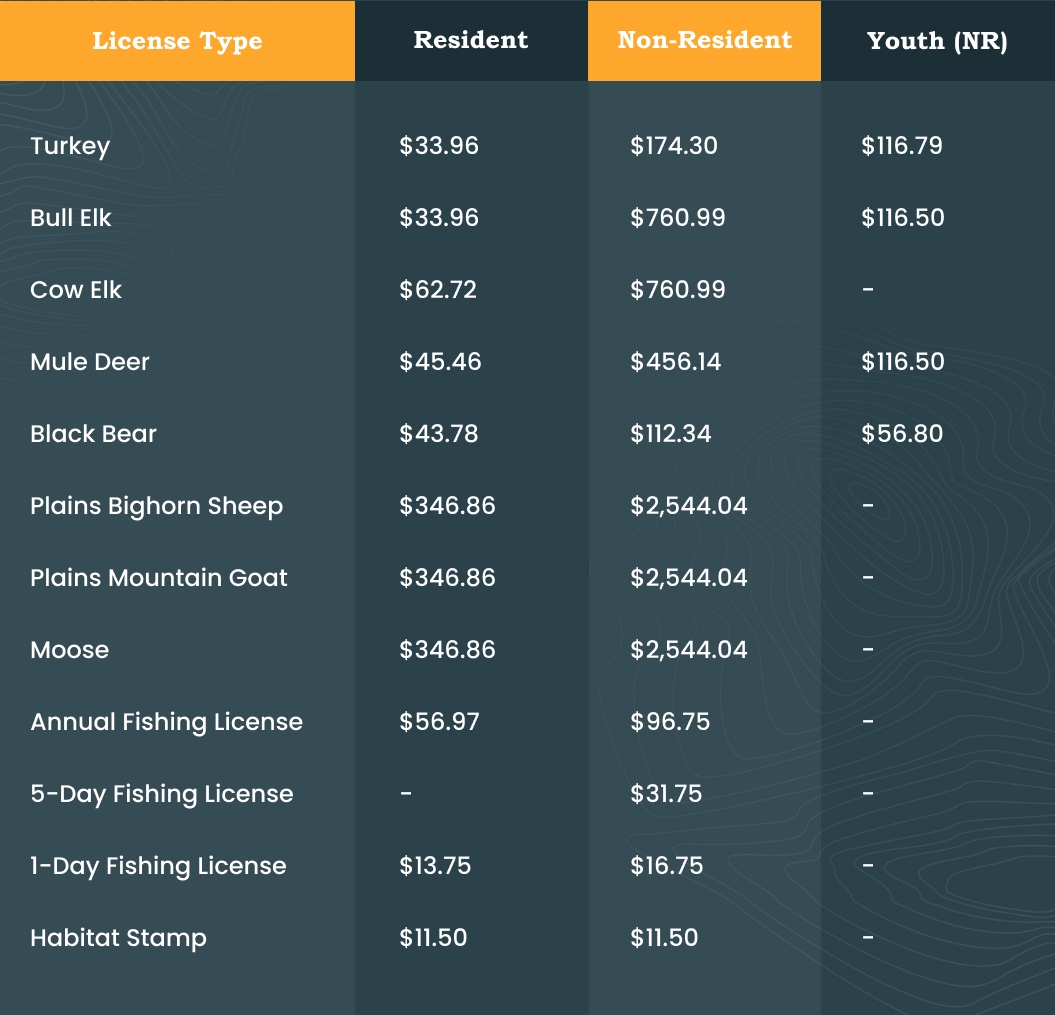The image size is (1055, 1015).
Task: Click the Turkey non-resident price $174.30
Action: tap(674, 146)
